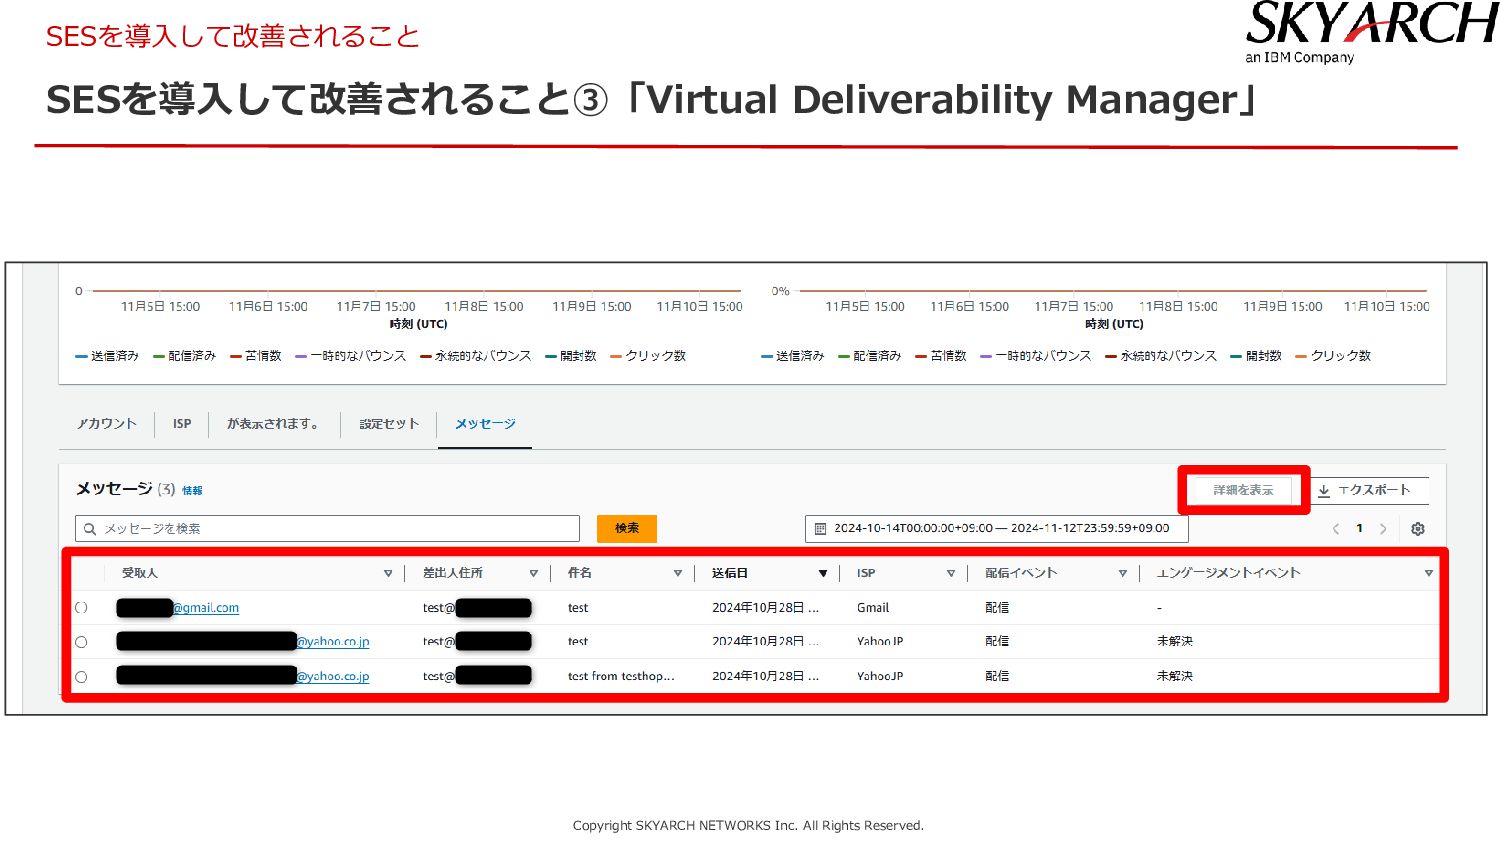Screen dimensions: 1500x844
Task: Open the first @yahoo.co.jp recipient link
Action: pyautogui.click(x=333, y=642)
